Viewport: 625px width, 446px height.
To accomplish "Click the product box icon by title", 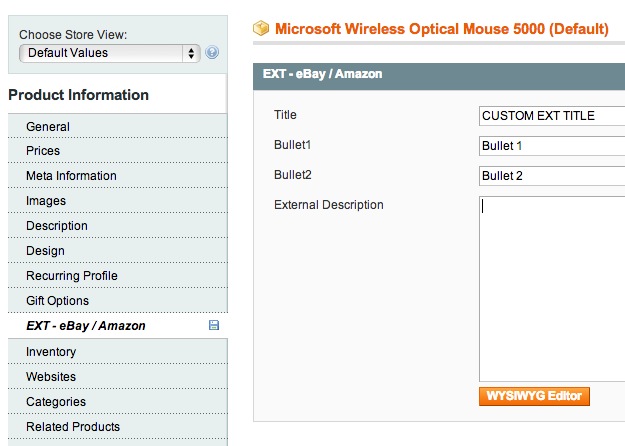I will (x=261, y=28).
